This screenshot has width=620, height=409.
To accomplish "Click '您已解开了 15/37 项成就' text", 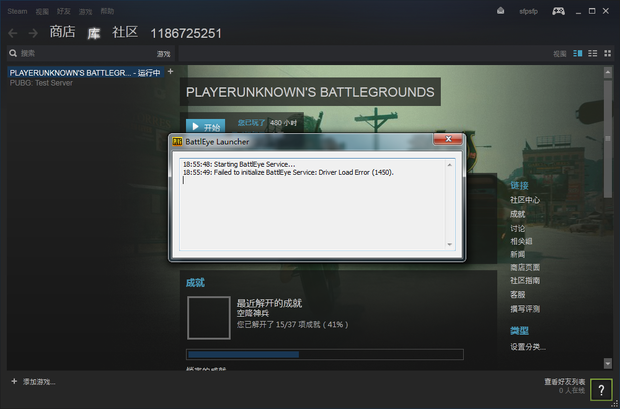I will click(292, 324).
